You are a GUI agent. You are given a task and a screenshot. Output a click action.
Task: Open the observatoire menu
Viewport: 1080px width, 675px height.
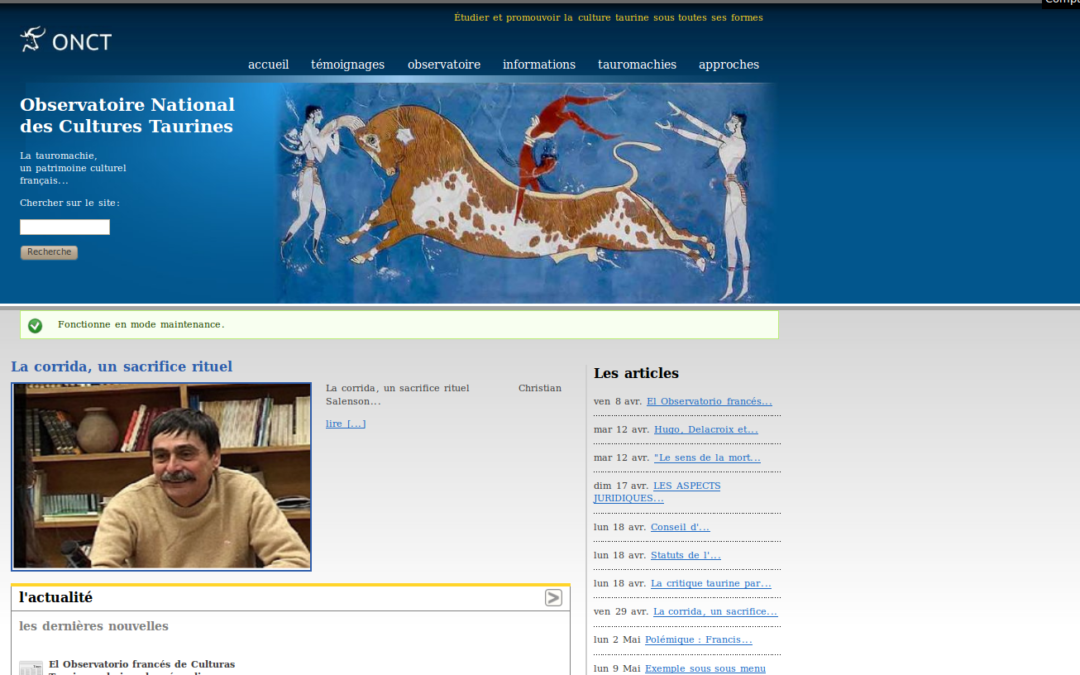coord(444,64)
